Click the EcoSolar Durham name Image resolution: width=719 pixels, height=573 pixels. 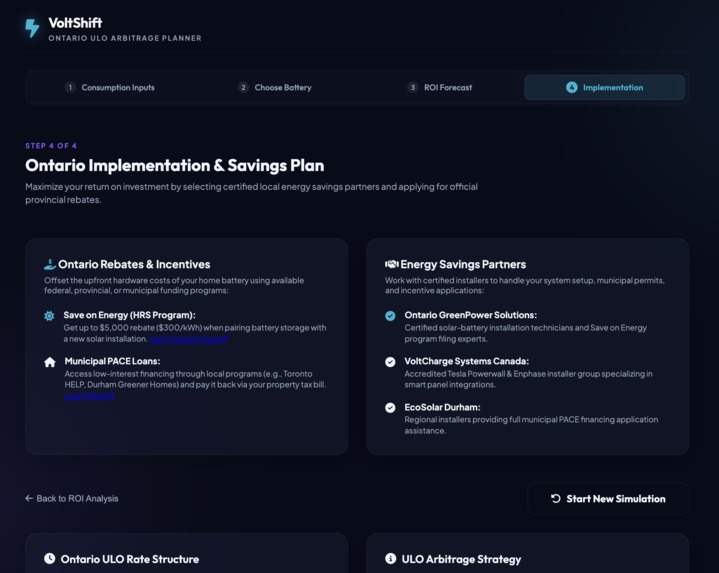point(442,407)
